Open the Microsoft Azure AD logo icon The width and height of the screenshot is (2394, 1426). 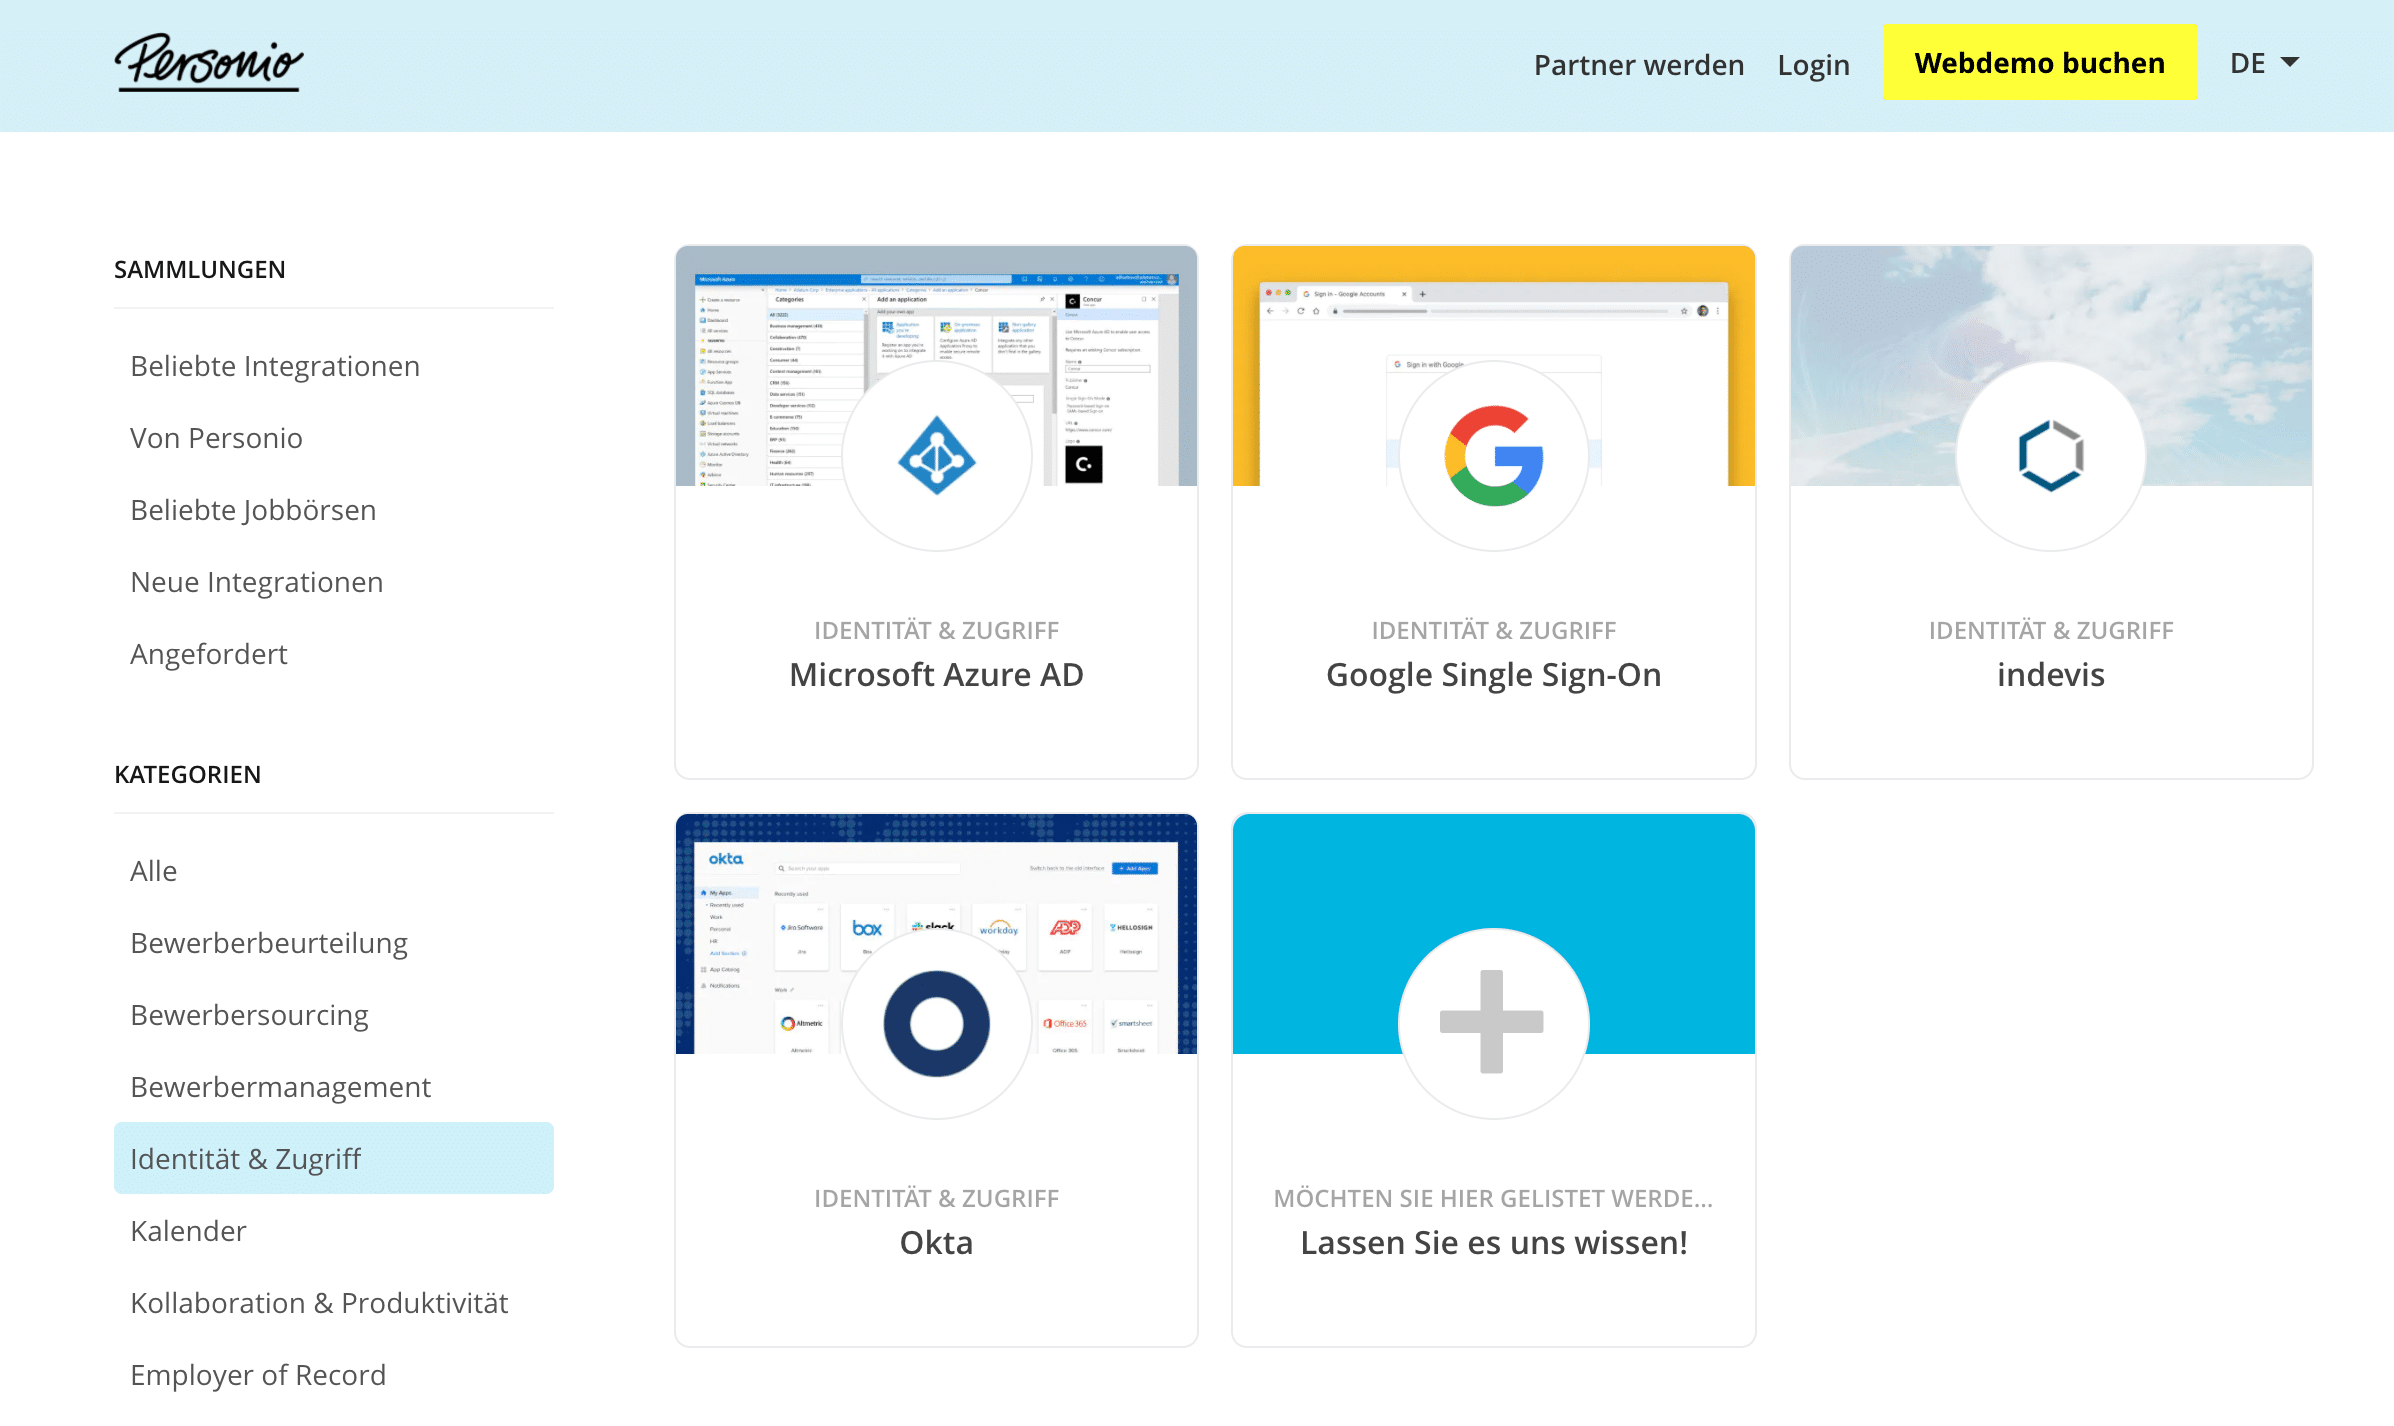pyautogui.click(x=936, y=456)
